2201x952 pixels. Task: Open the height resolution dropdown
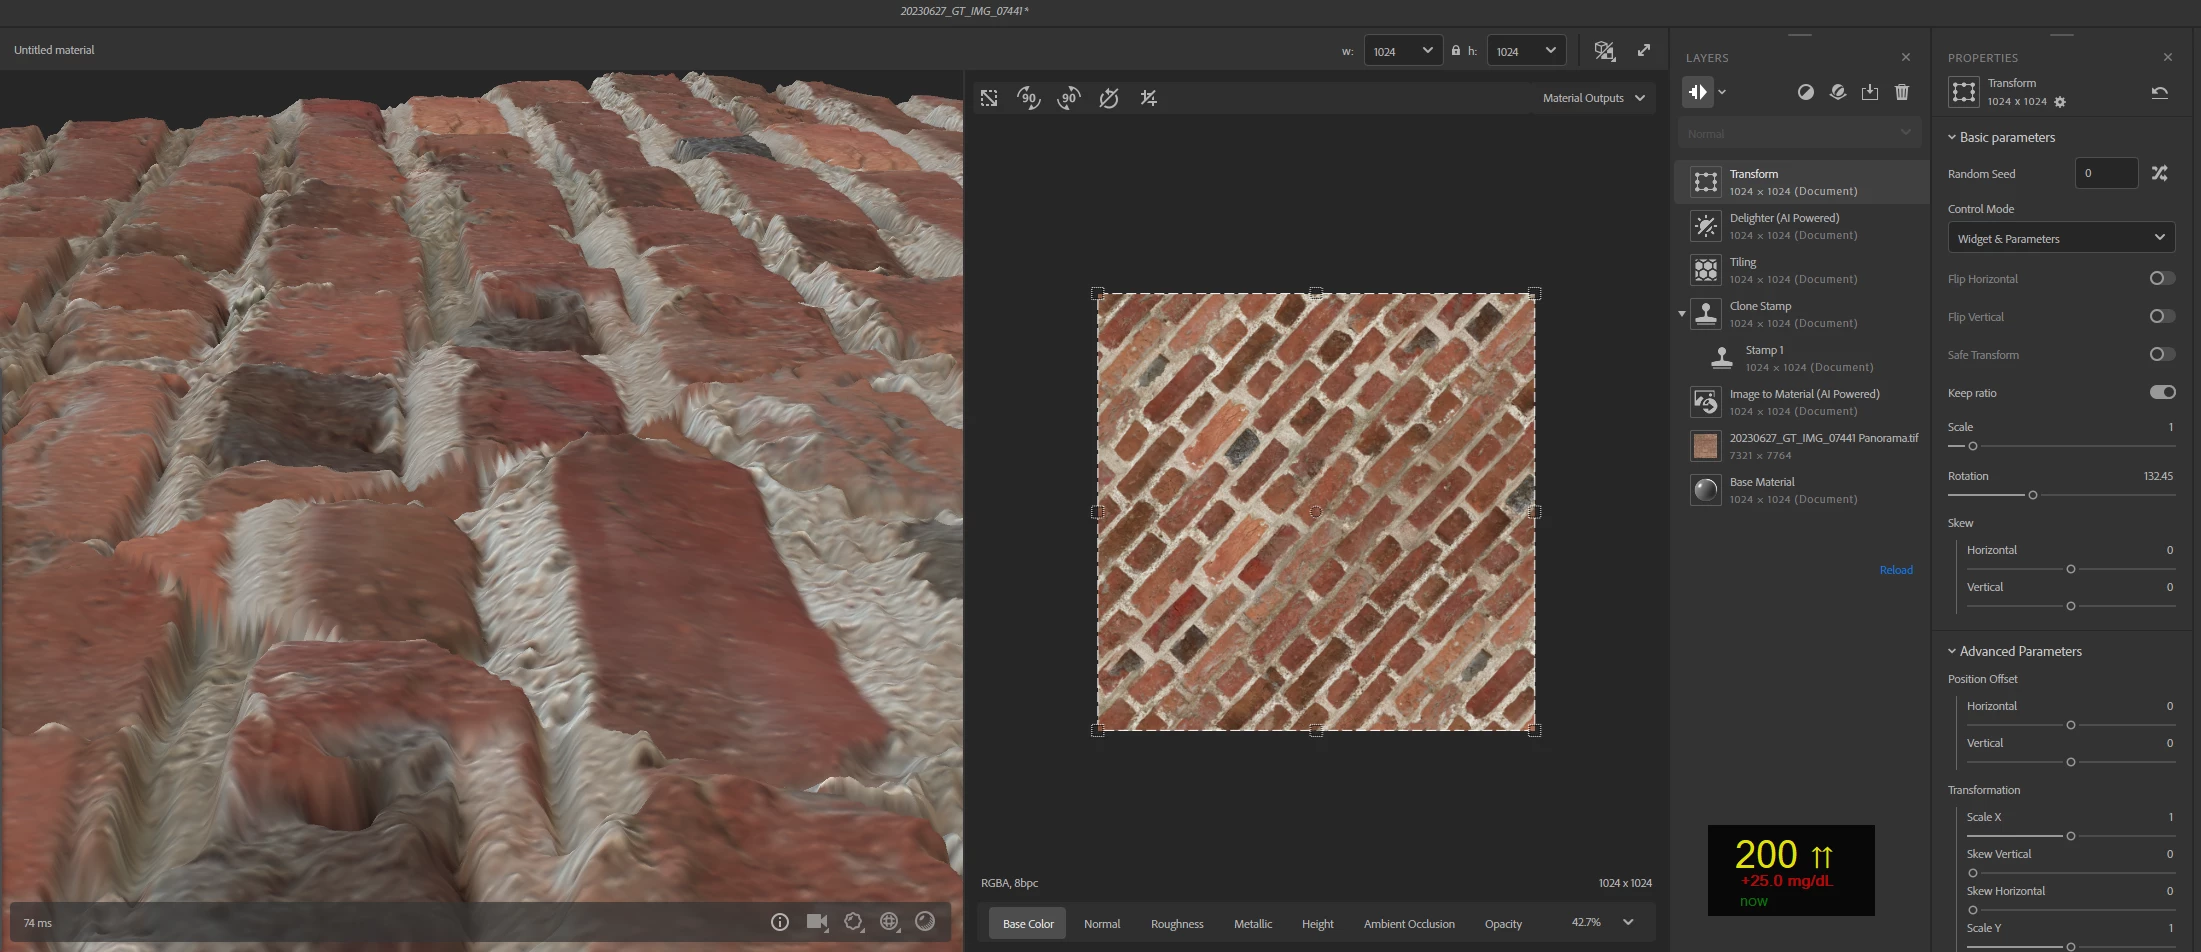(1526, 51)
